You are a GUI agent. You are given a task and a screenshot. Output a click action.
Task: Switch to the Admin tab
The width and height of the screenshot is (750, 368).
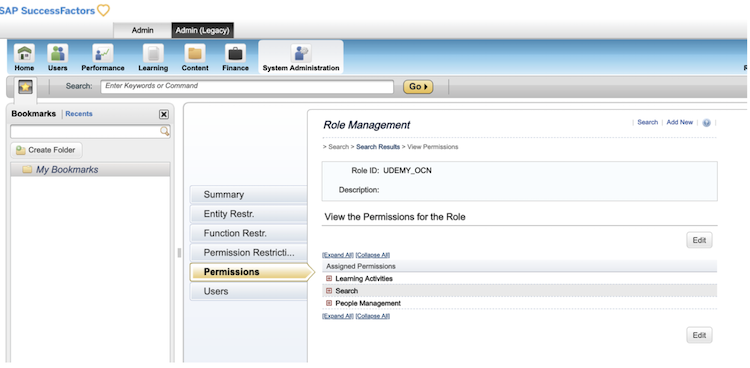click(143, 30)
